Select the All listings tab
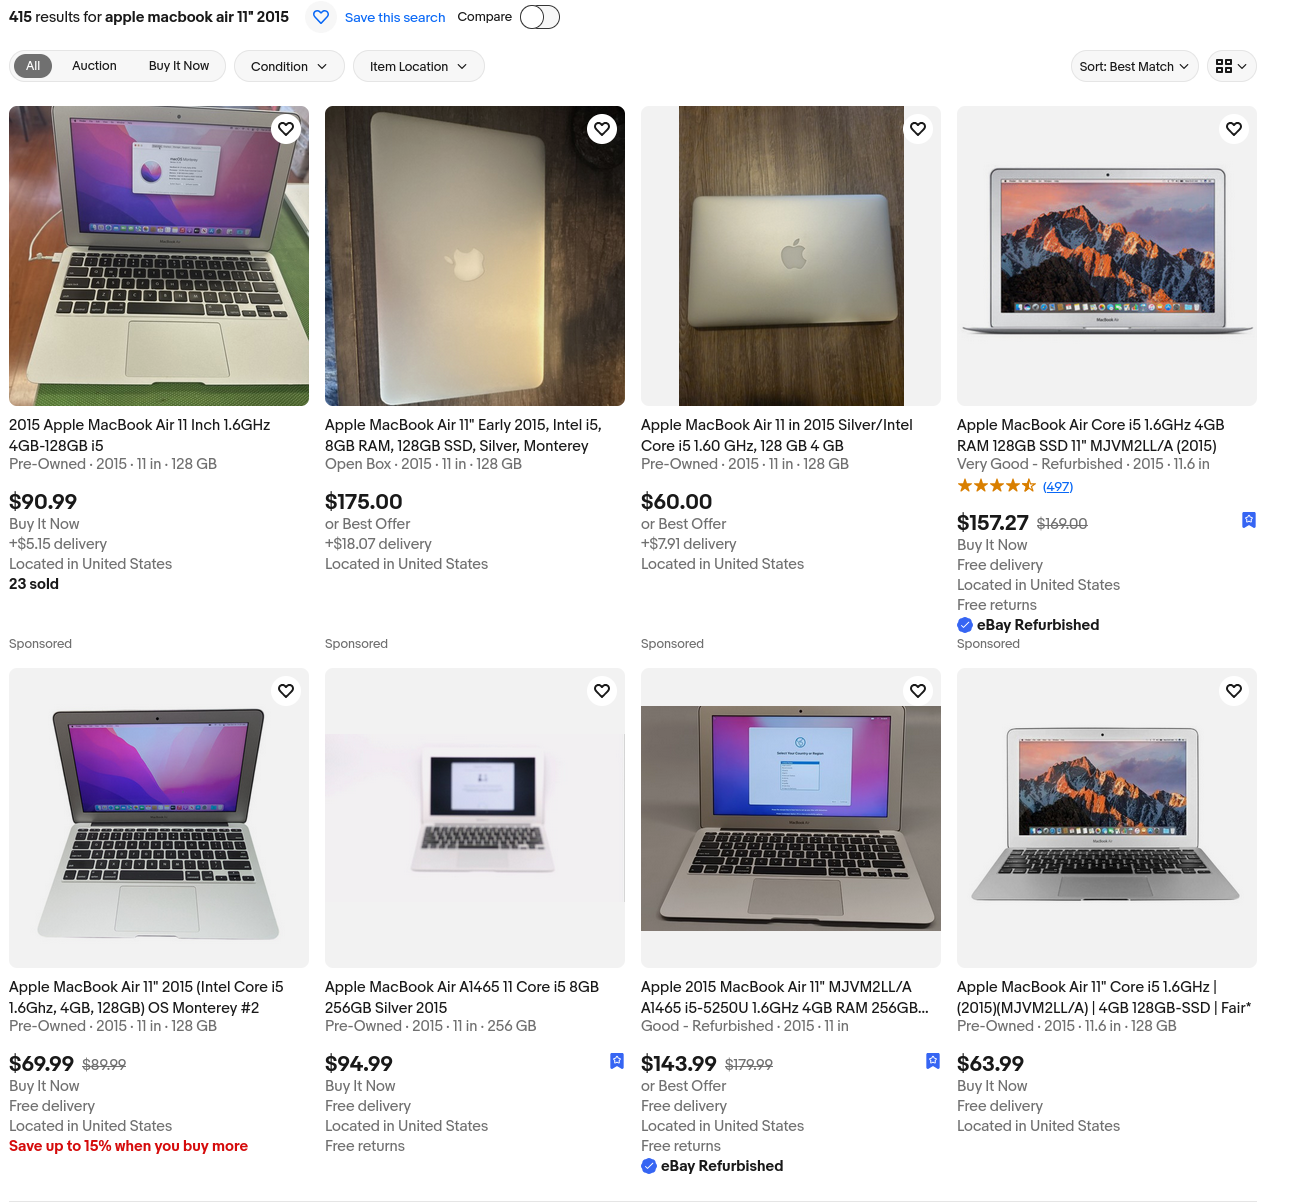Image resolution: width=1312 pixels, height=1204 pixels. tap(33, 66)
